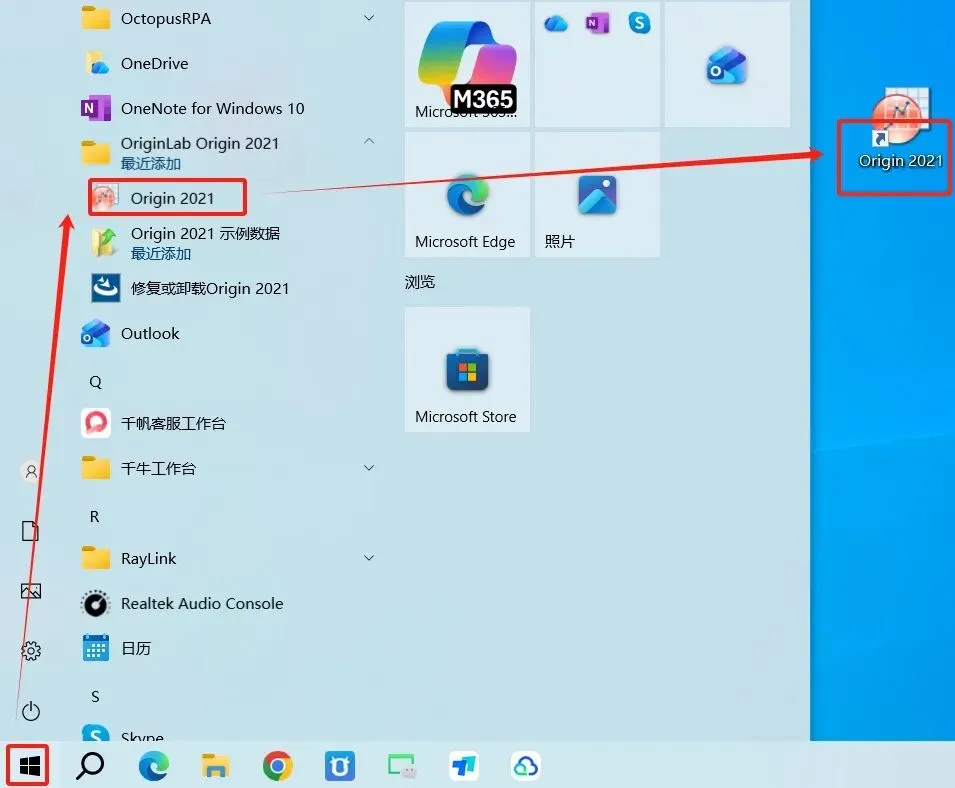Open 修复或卸载Origin 2021 entry
This screenshot has height=788, width=955.
[x=228, y=288]
